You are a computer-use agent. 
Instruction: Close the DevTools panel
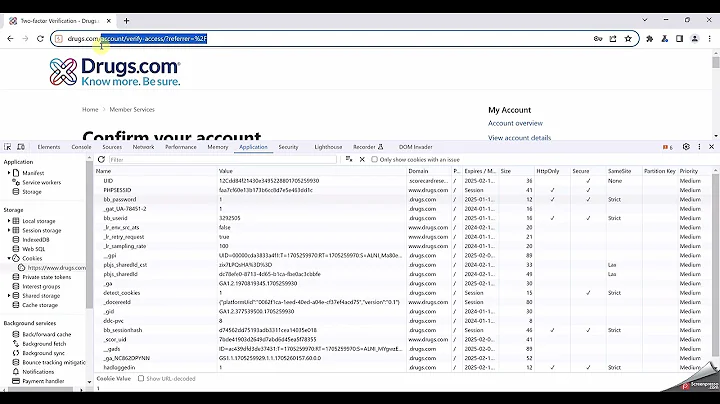711,147
